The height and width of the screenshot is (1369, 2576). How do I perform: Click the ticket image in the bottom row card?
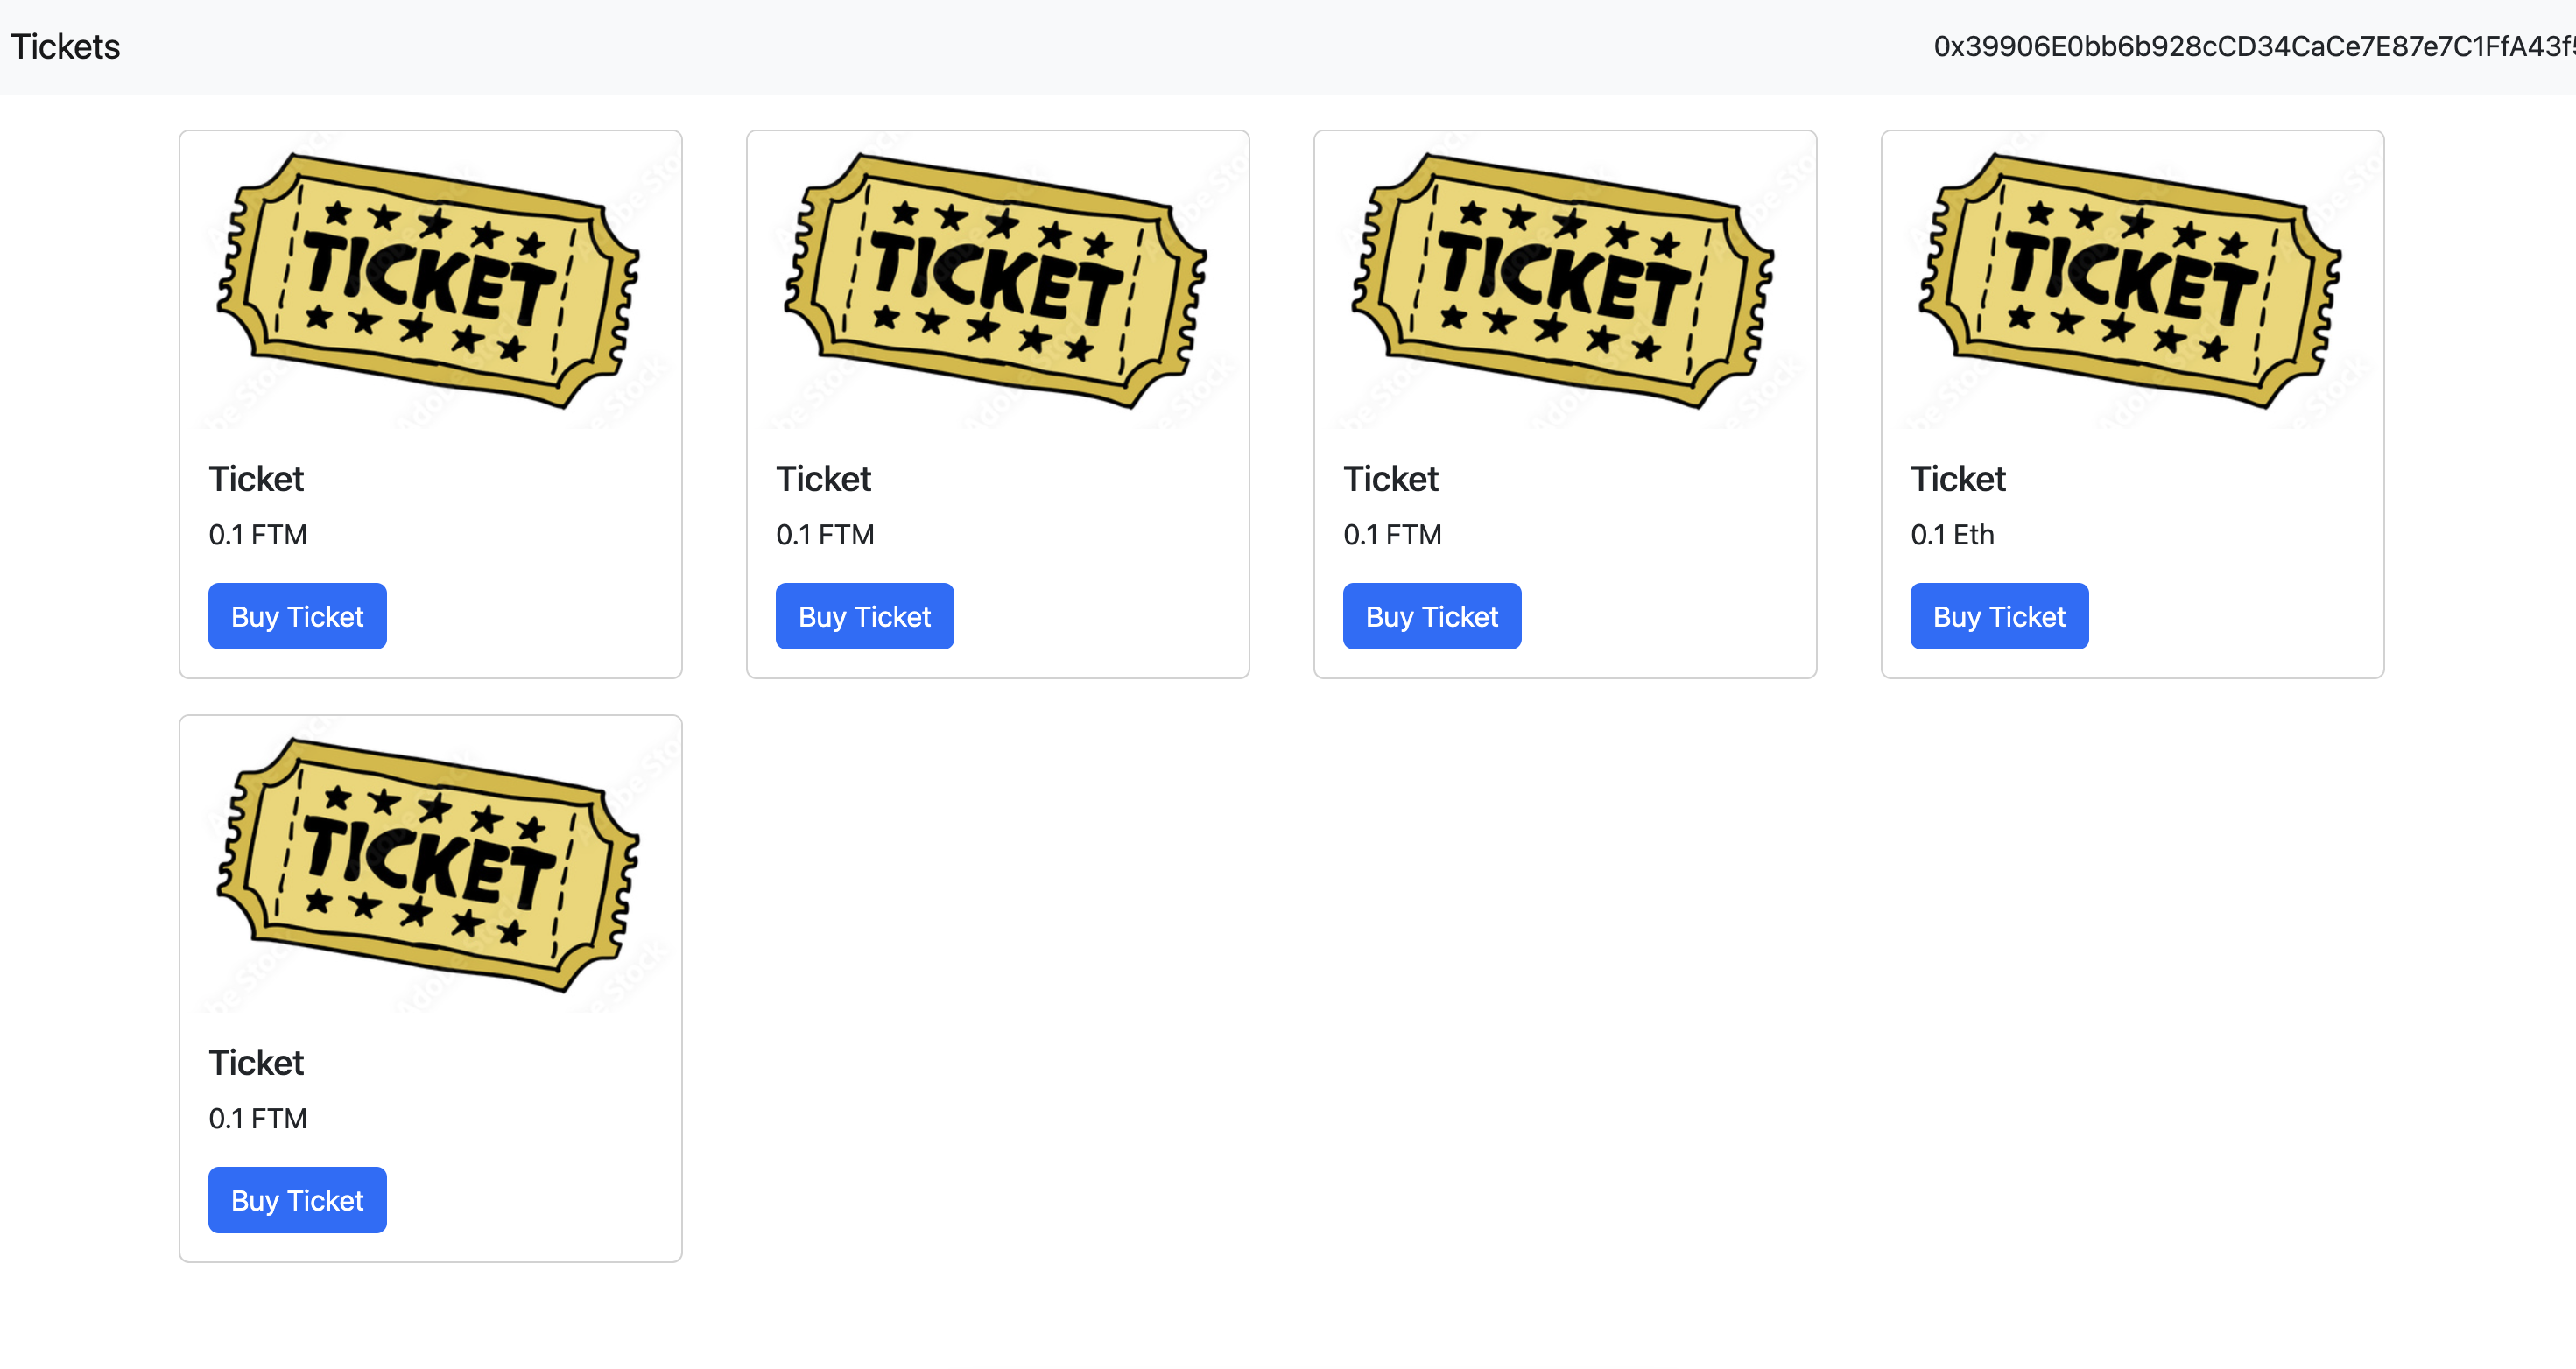tap(430, 865)
